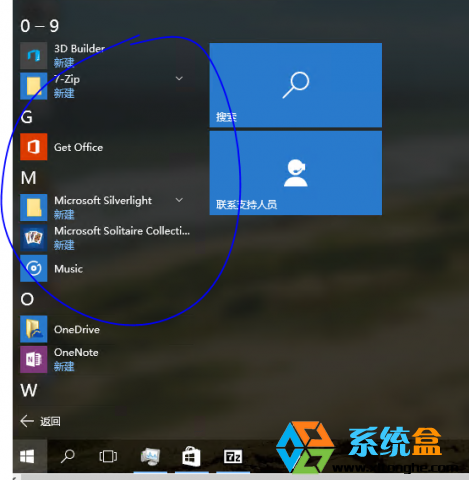Click the W letter group header
The image size is (469, 480).
tap(29, 390)
